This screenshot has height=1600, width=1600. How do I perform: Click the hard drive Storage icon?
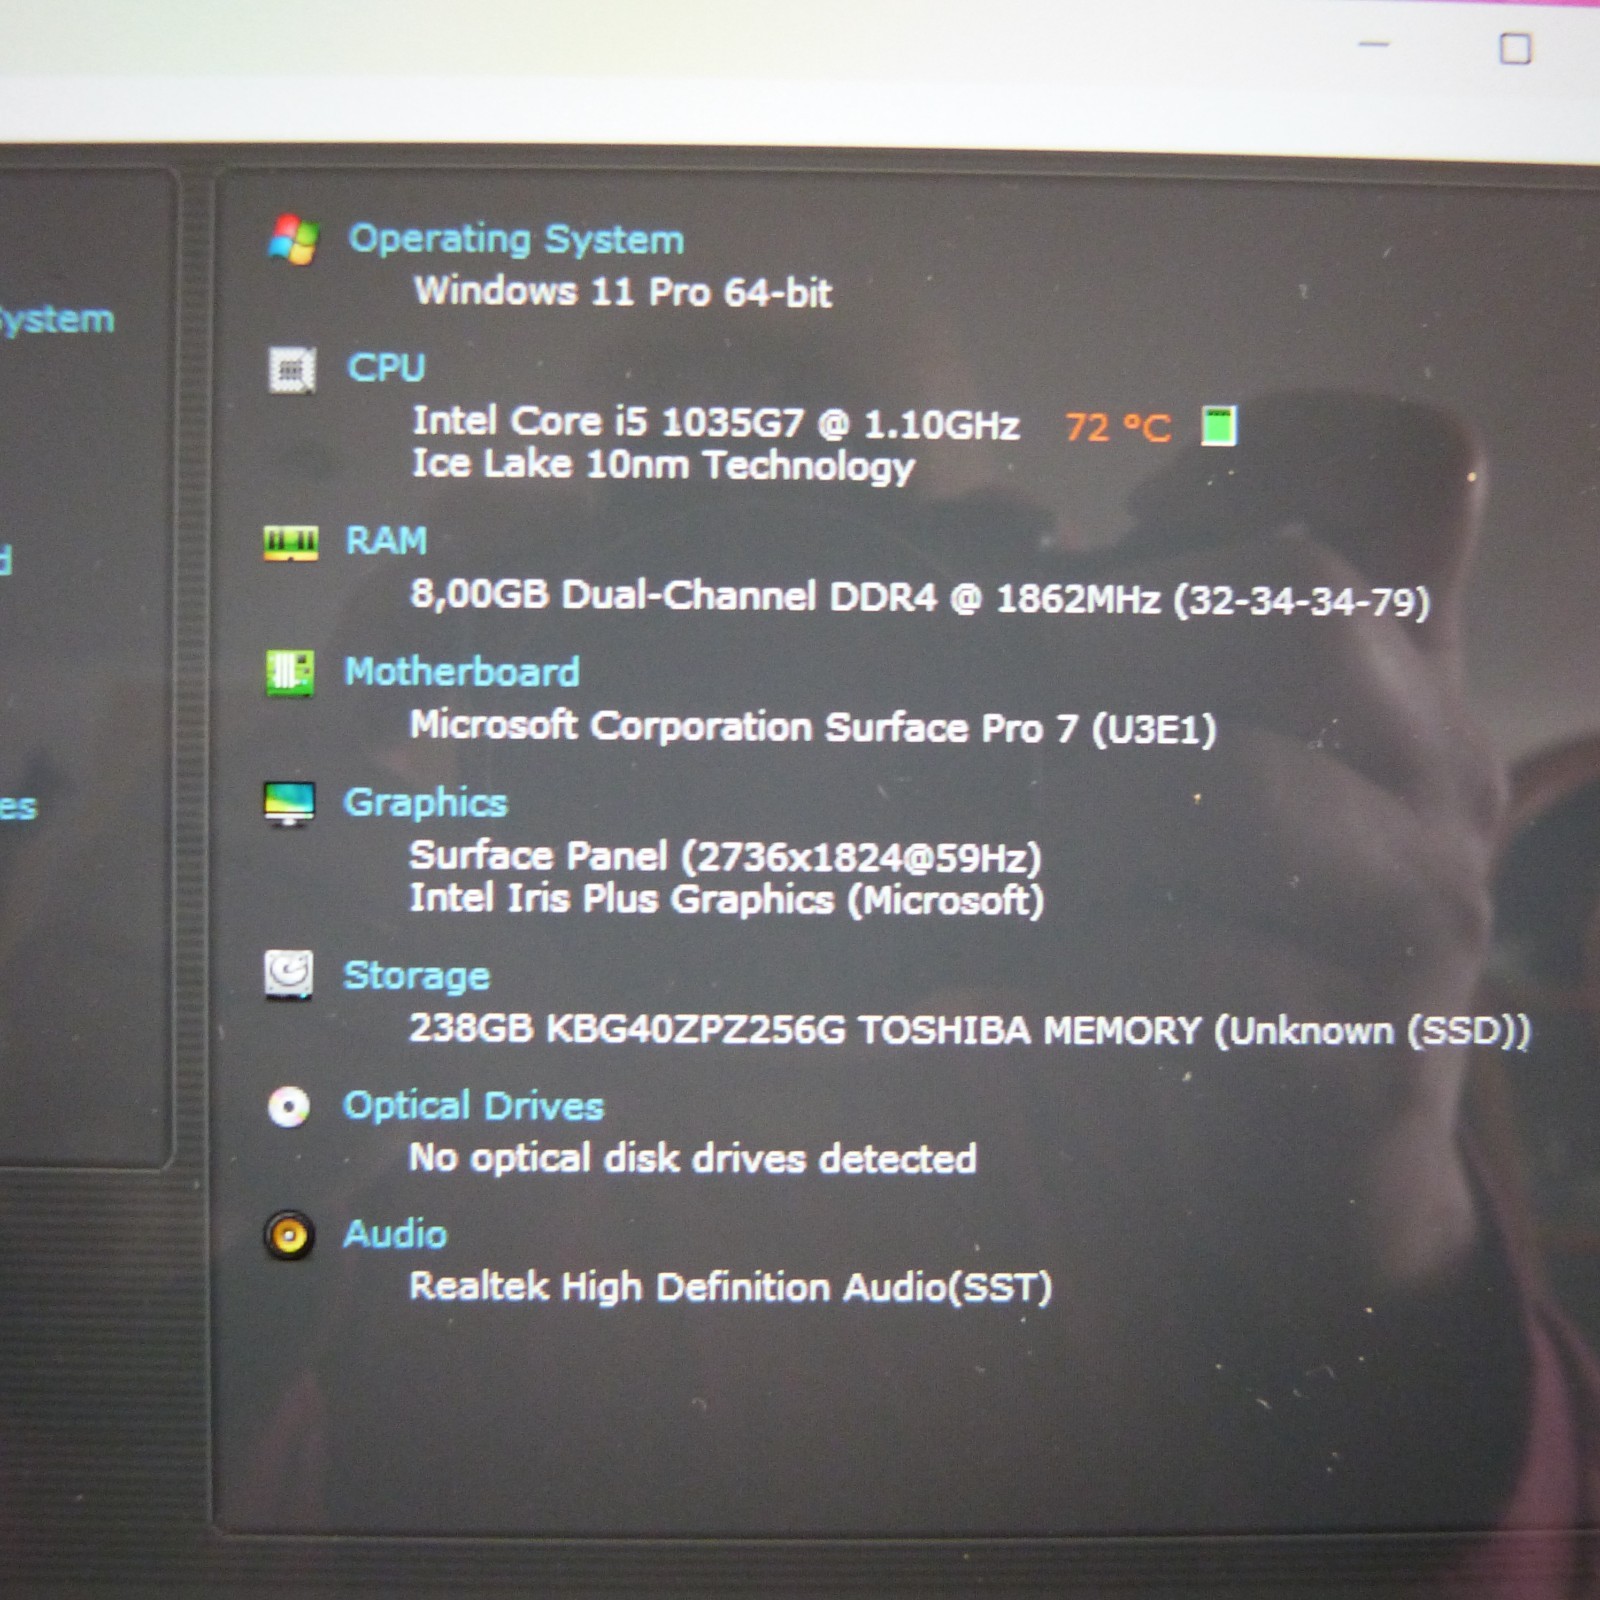289,975
